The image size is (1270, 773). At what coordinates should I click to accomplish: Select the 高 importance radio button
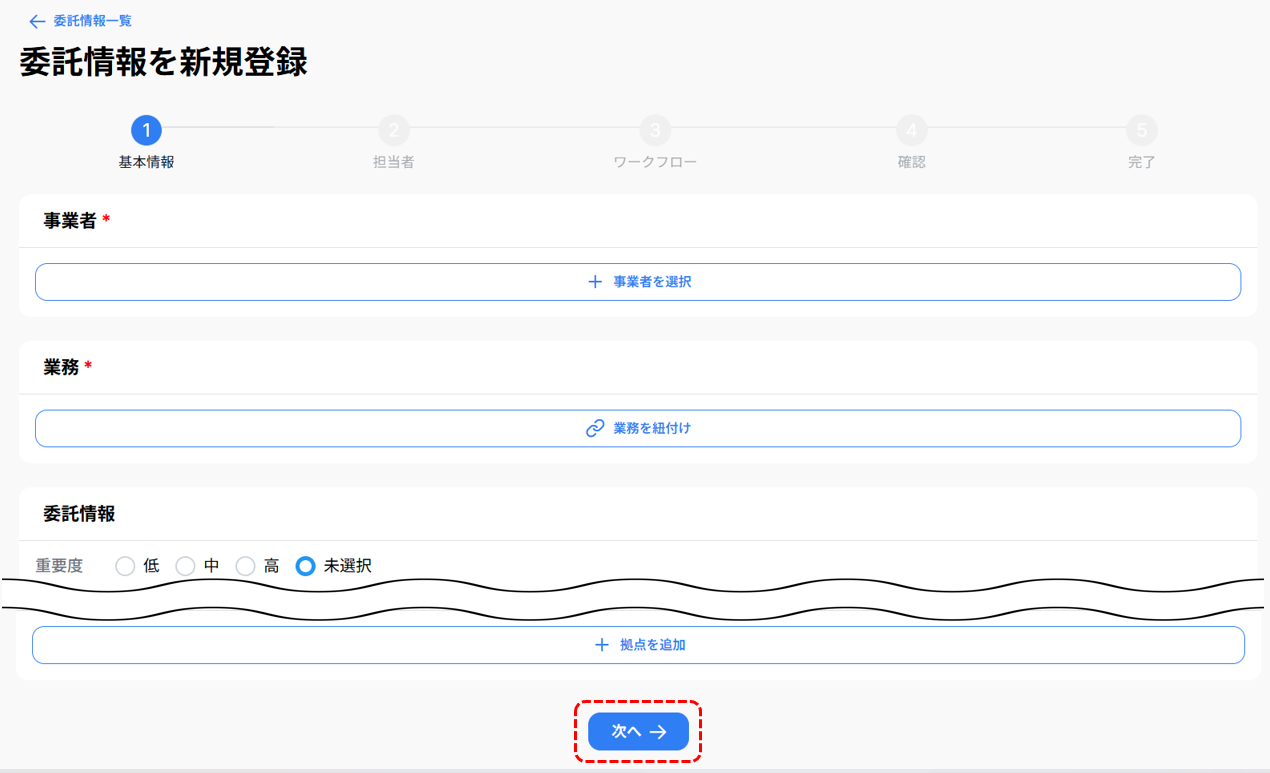pyautogui.click(x=245, y=566)
